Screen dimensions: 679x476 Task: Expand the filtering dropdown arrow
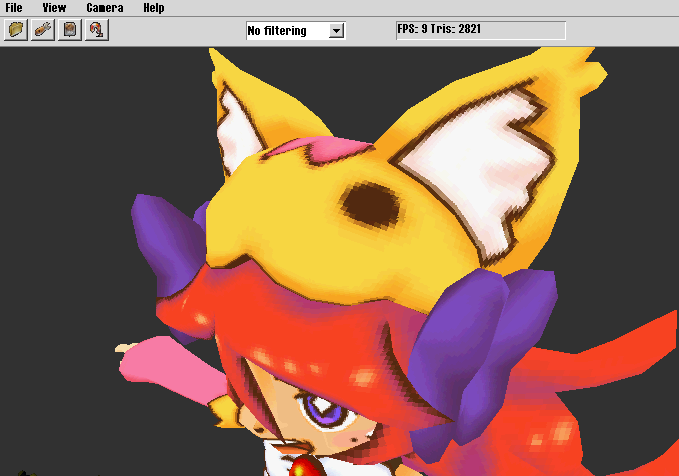click(x=336, y=31)
